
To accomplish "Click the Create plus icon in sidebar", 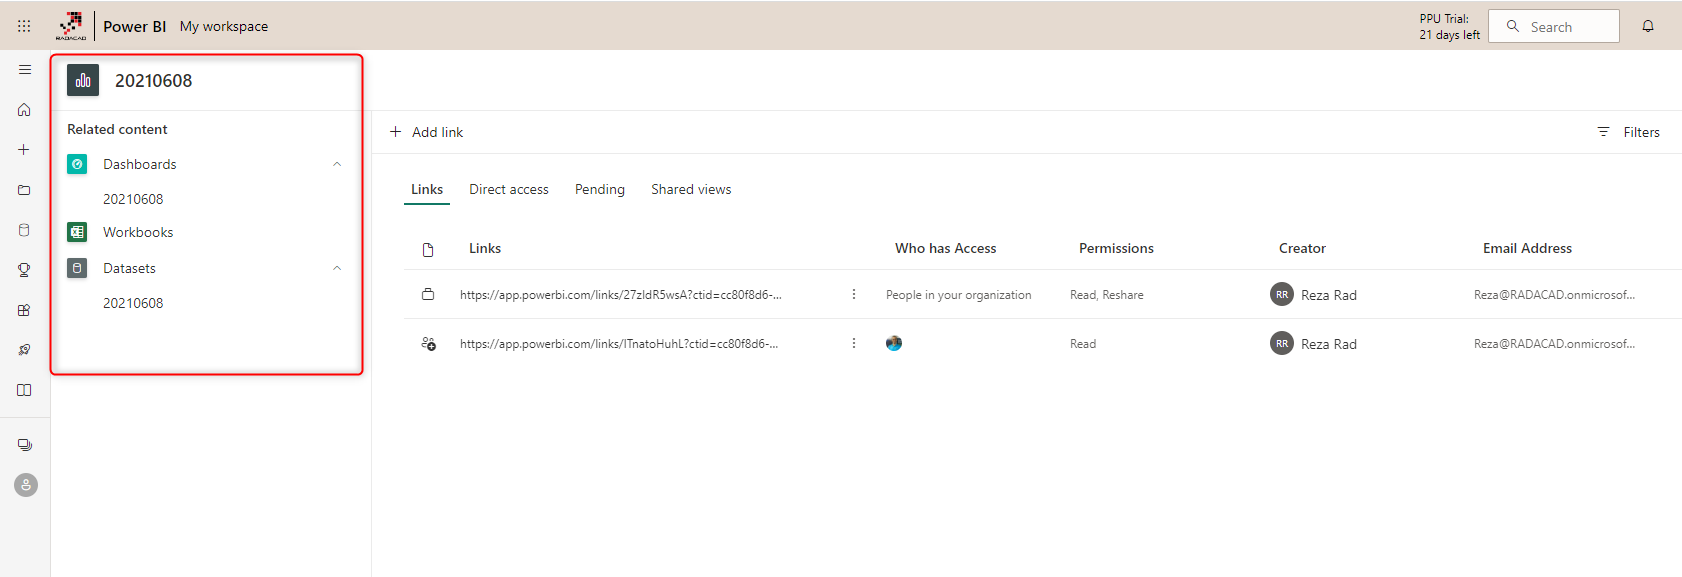I will pos(24,150).
